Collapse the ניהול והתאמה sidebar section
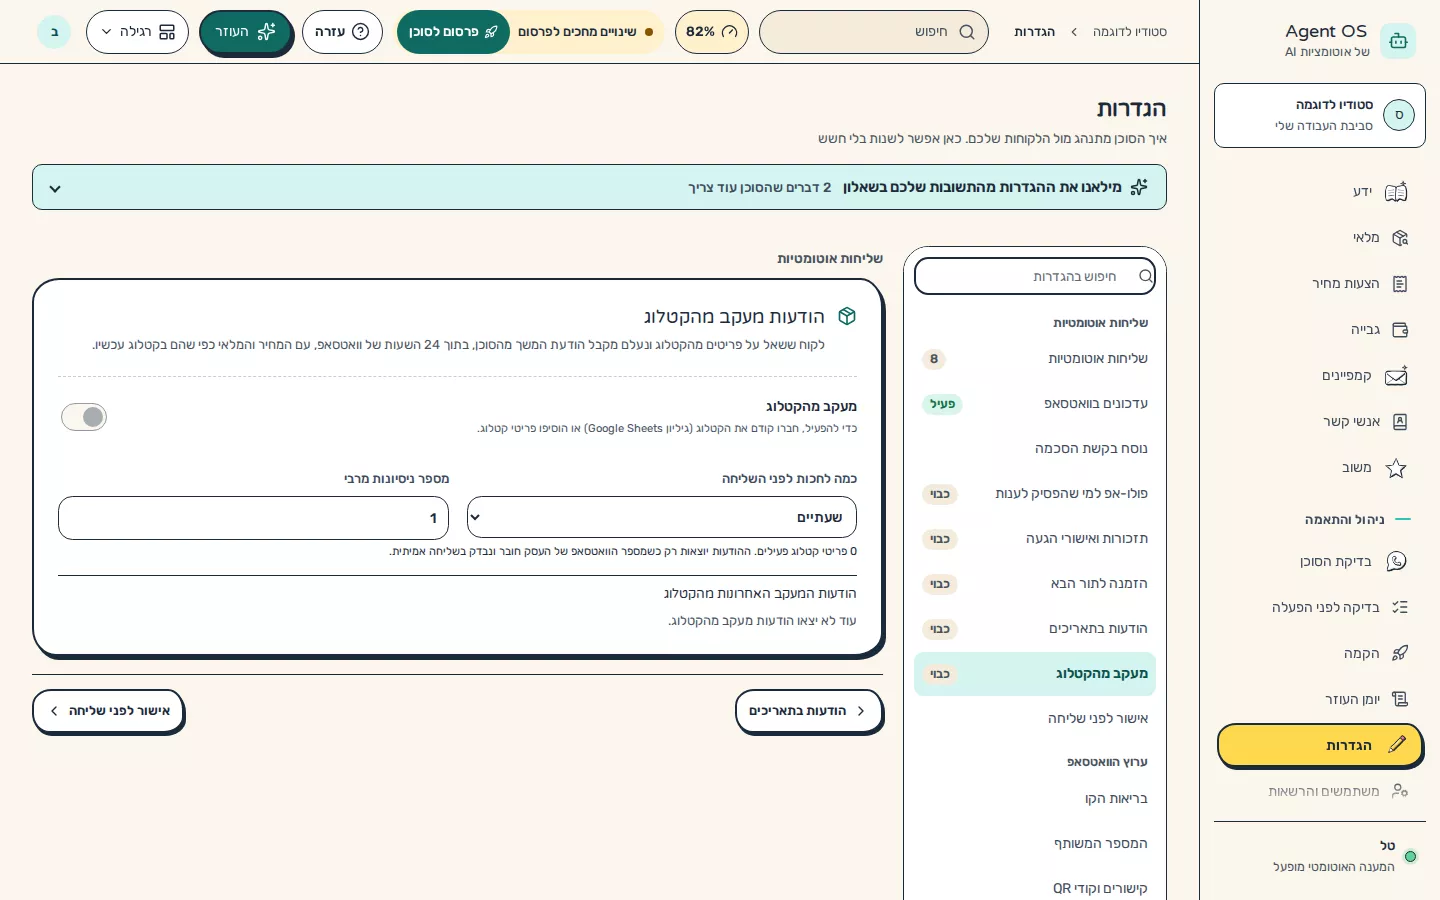1440x900 pixels. click(1358, 519)
